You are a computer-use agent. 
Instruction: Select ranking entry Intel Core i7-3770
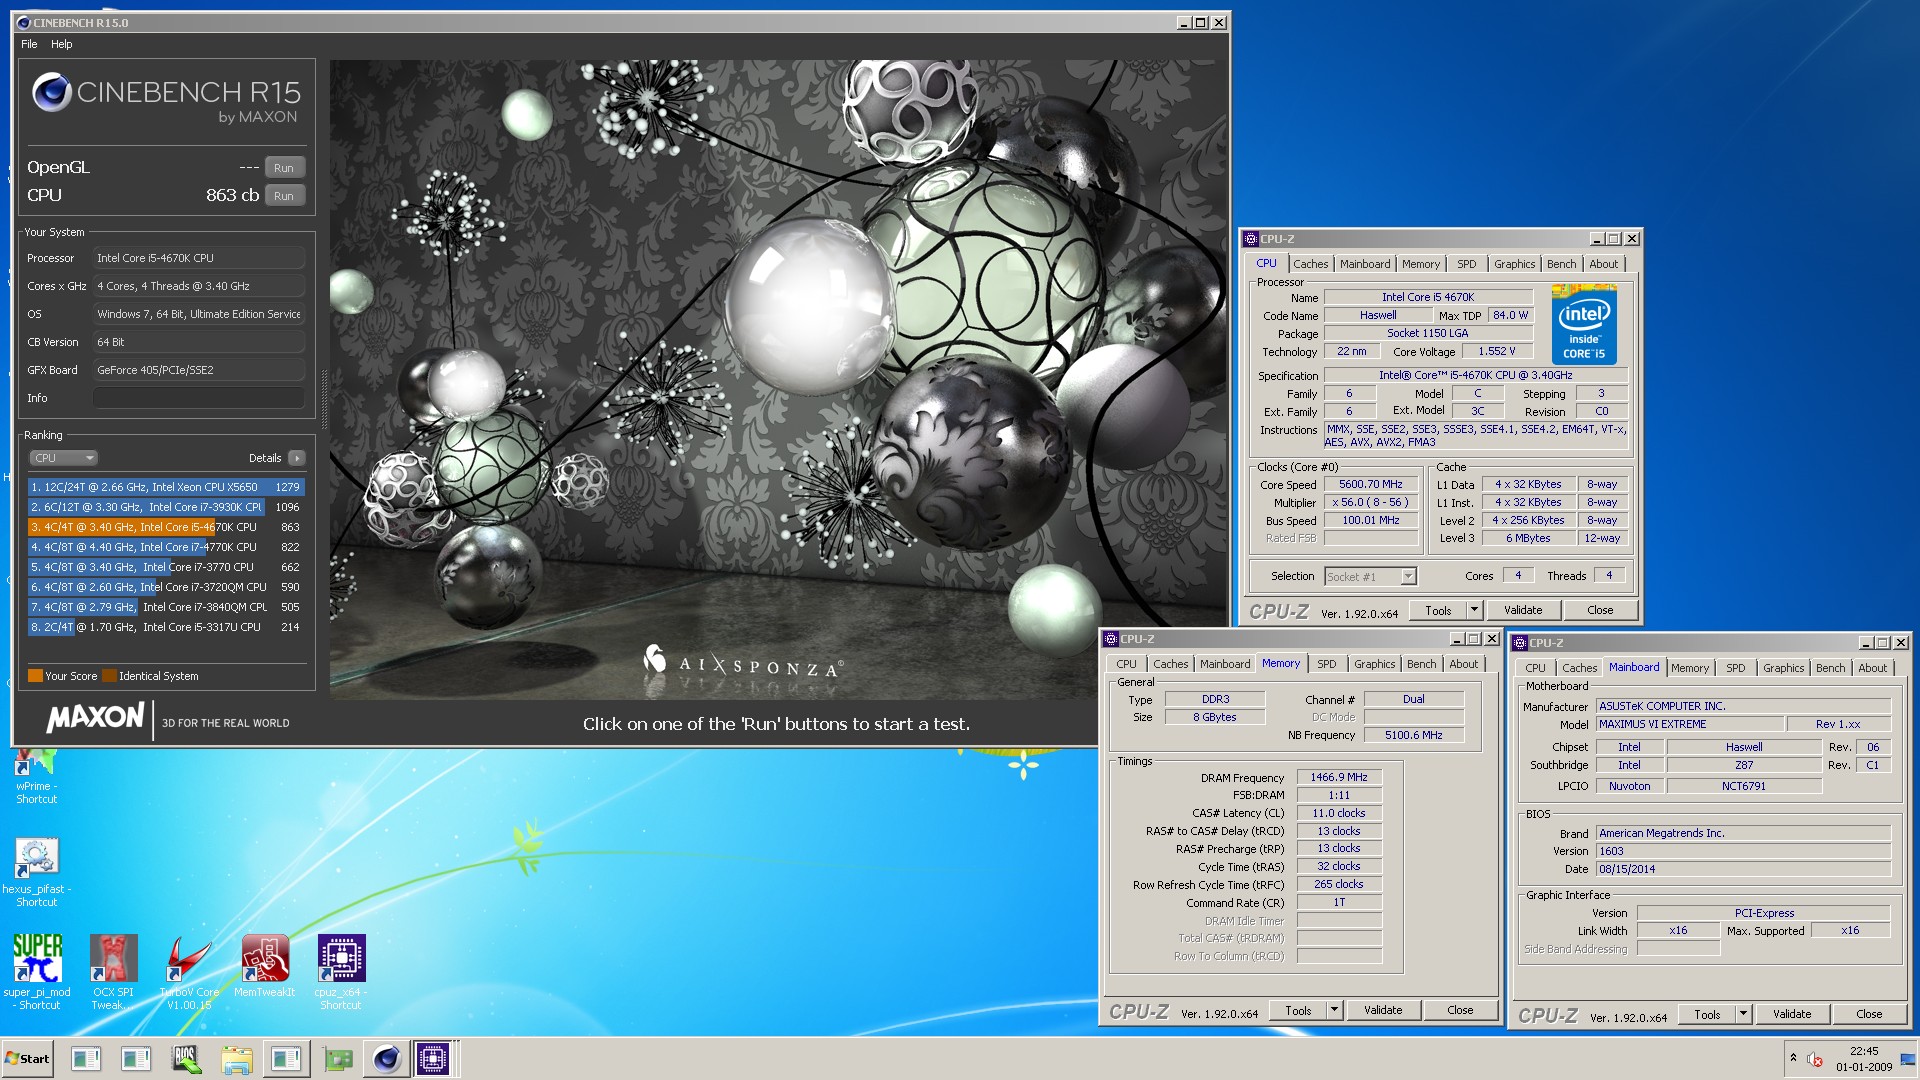coord(166,567)
